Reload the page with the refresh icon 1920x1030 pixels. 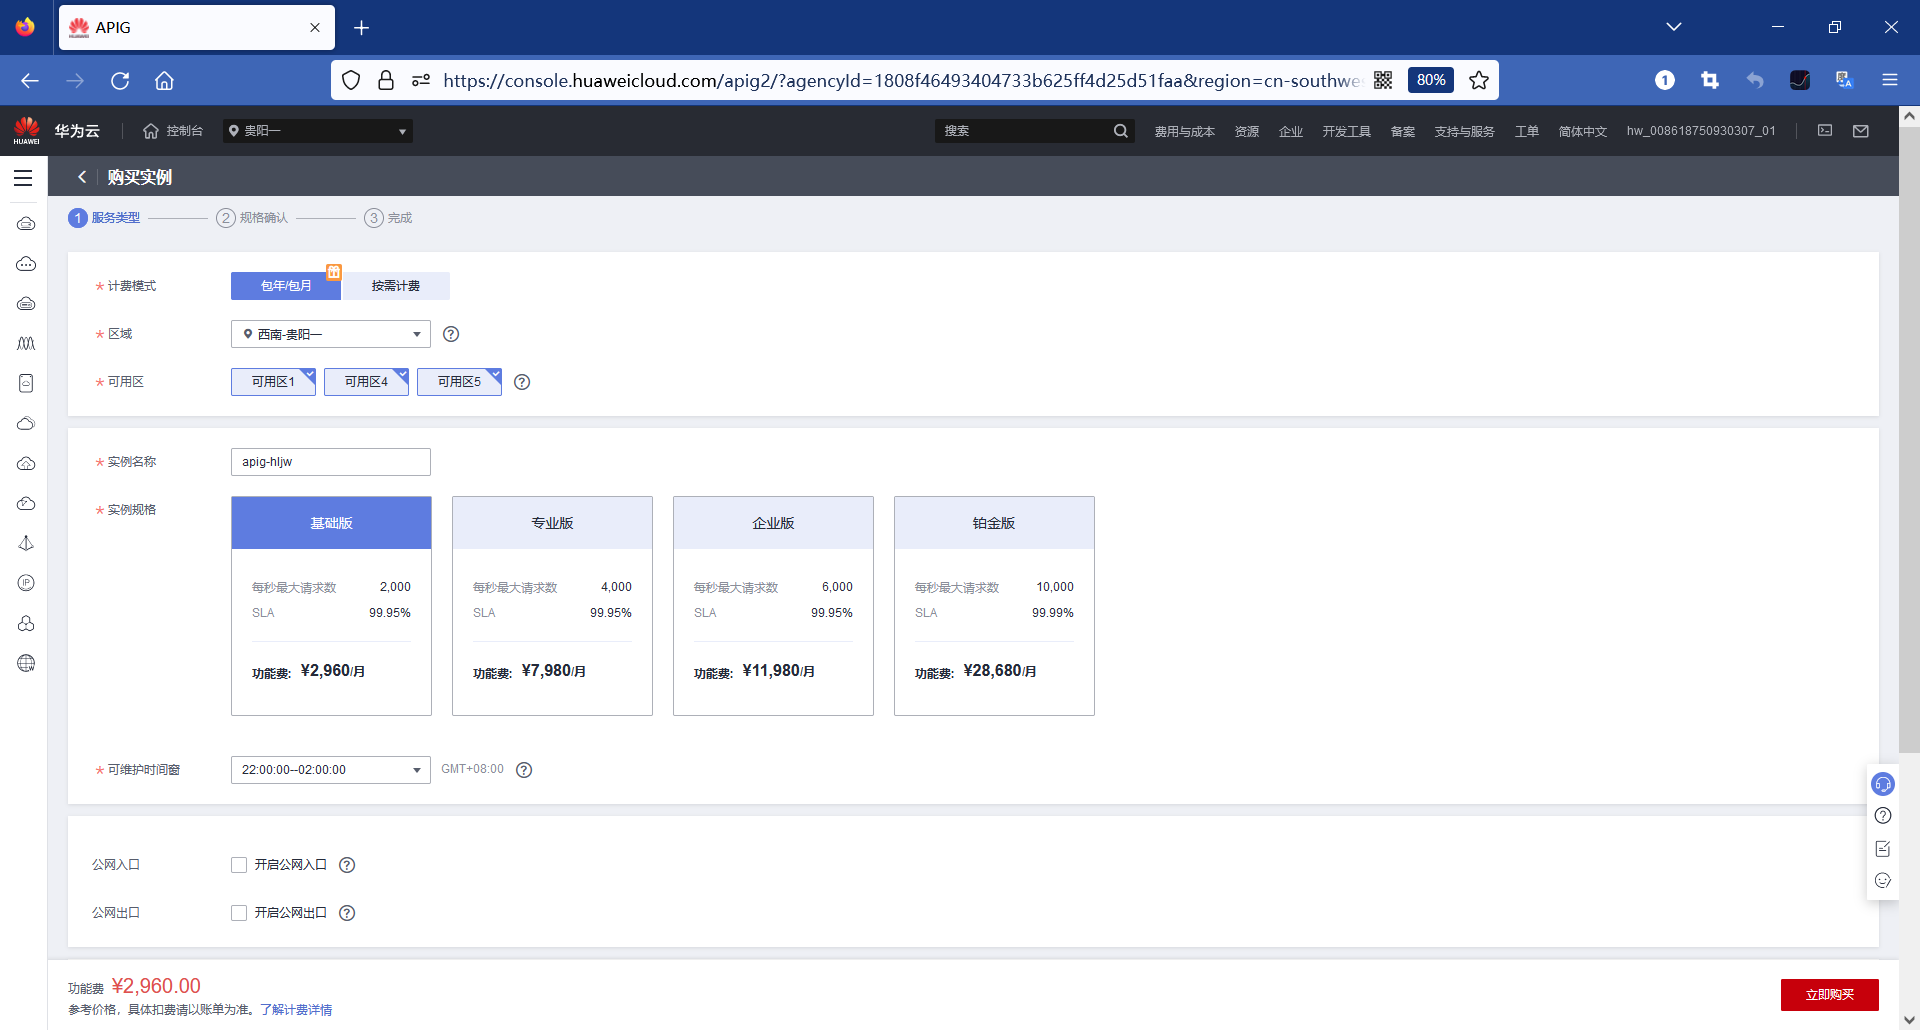pyautogui.click(x=120, y=80)
